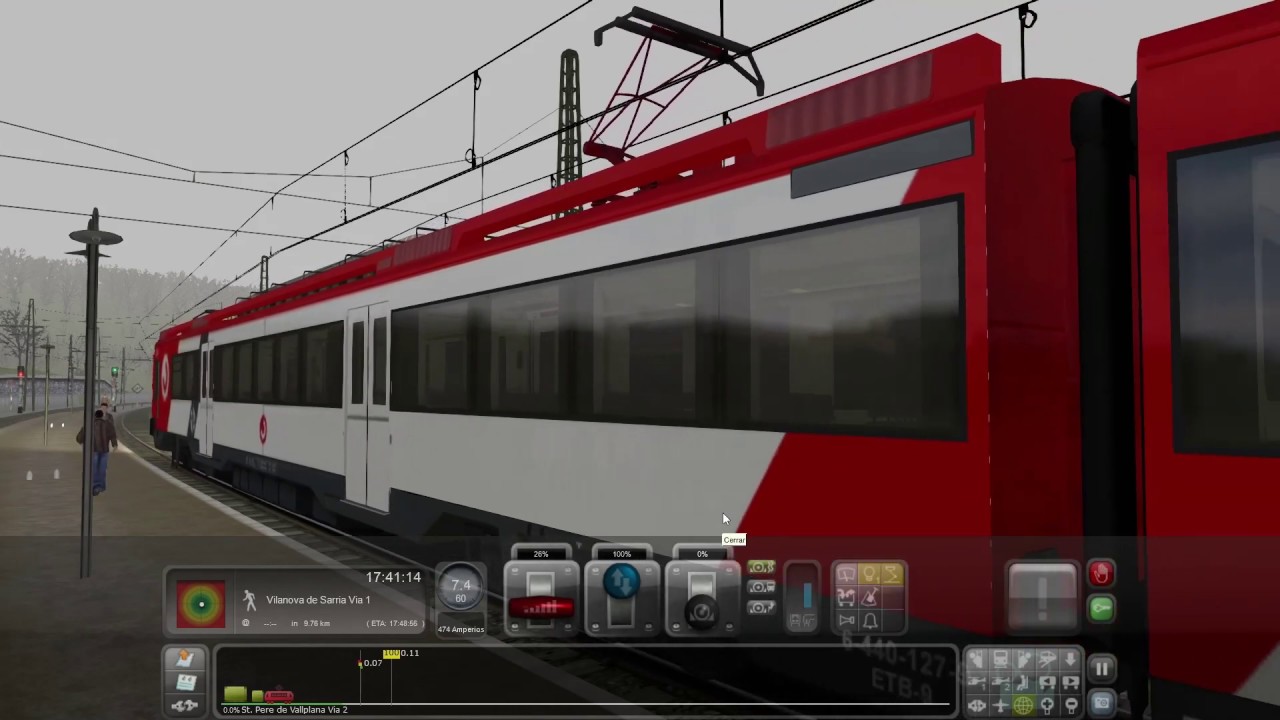
Task: Click St. Pere de Vallplana Via 2 label
Action: coord(294,710)
